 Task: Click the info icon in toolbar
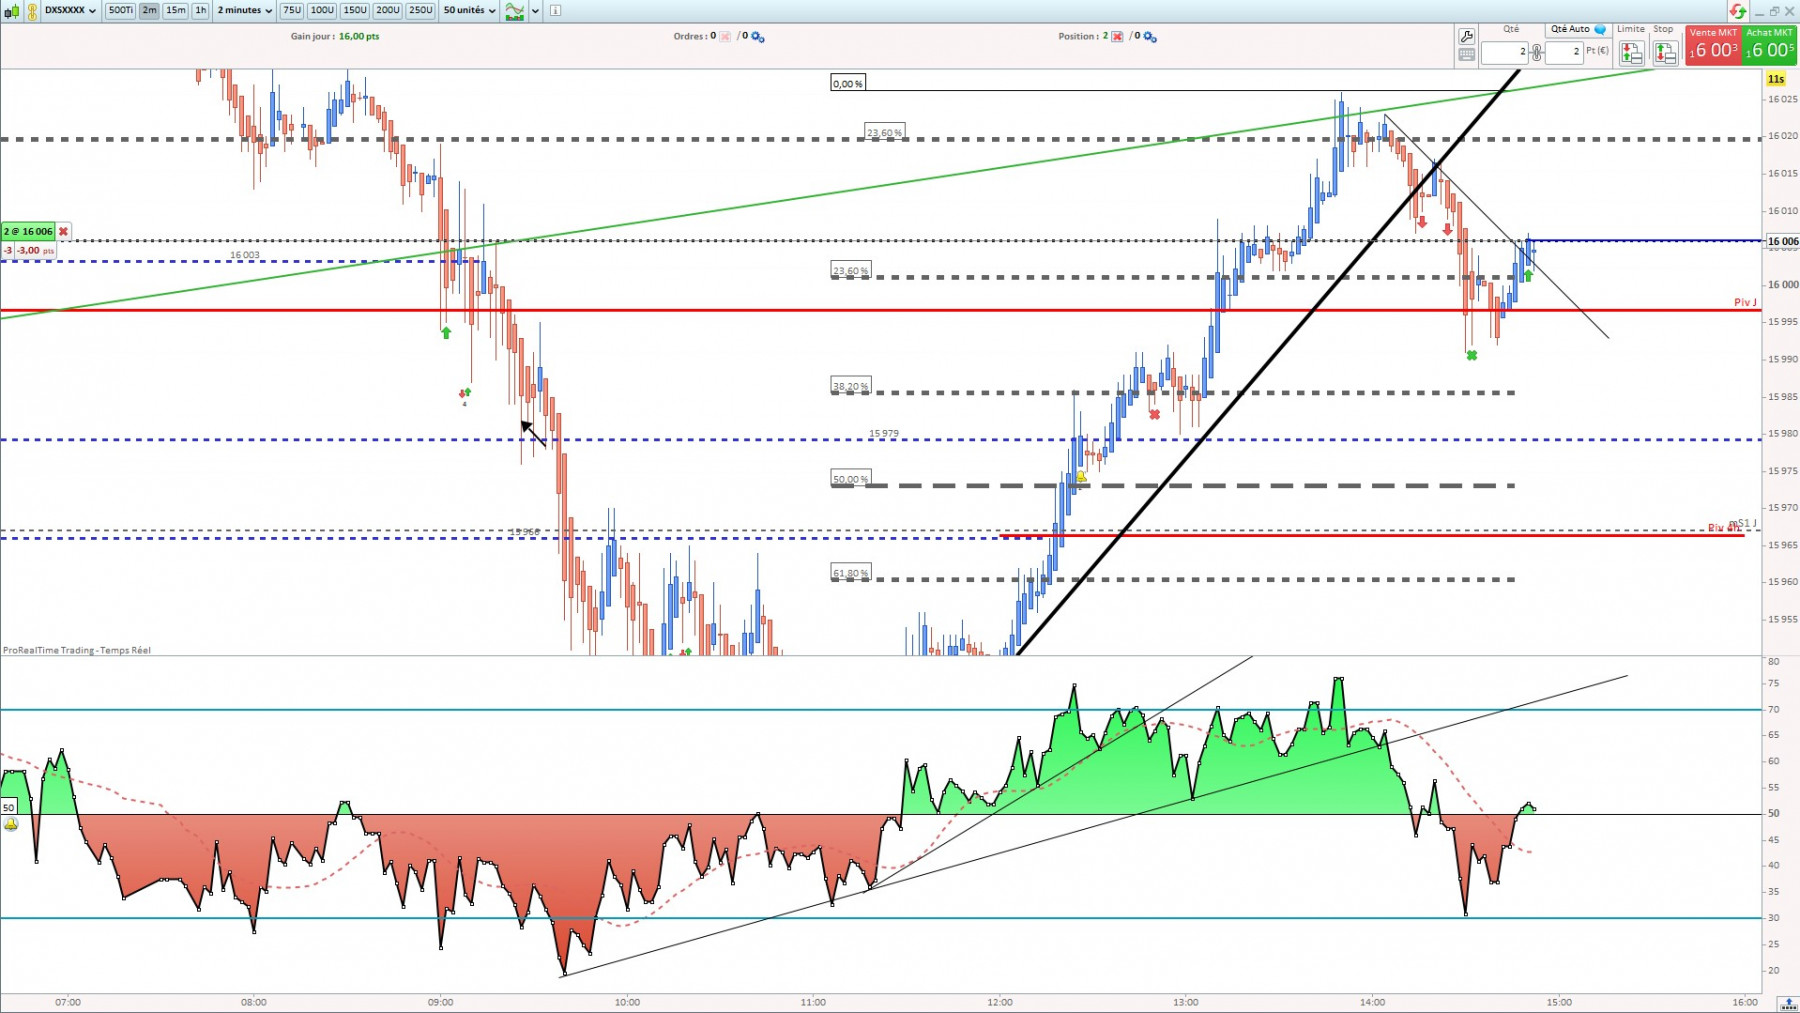pos(555,11)
